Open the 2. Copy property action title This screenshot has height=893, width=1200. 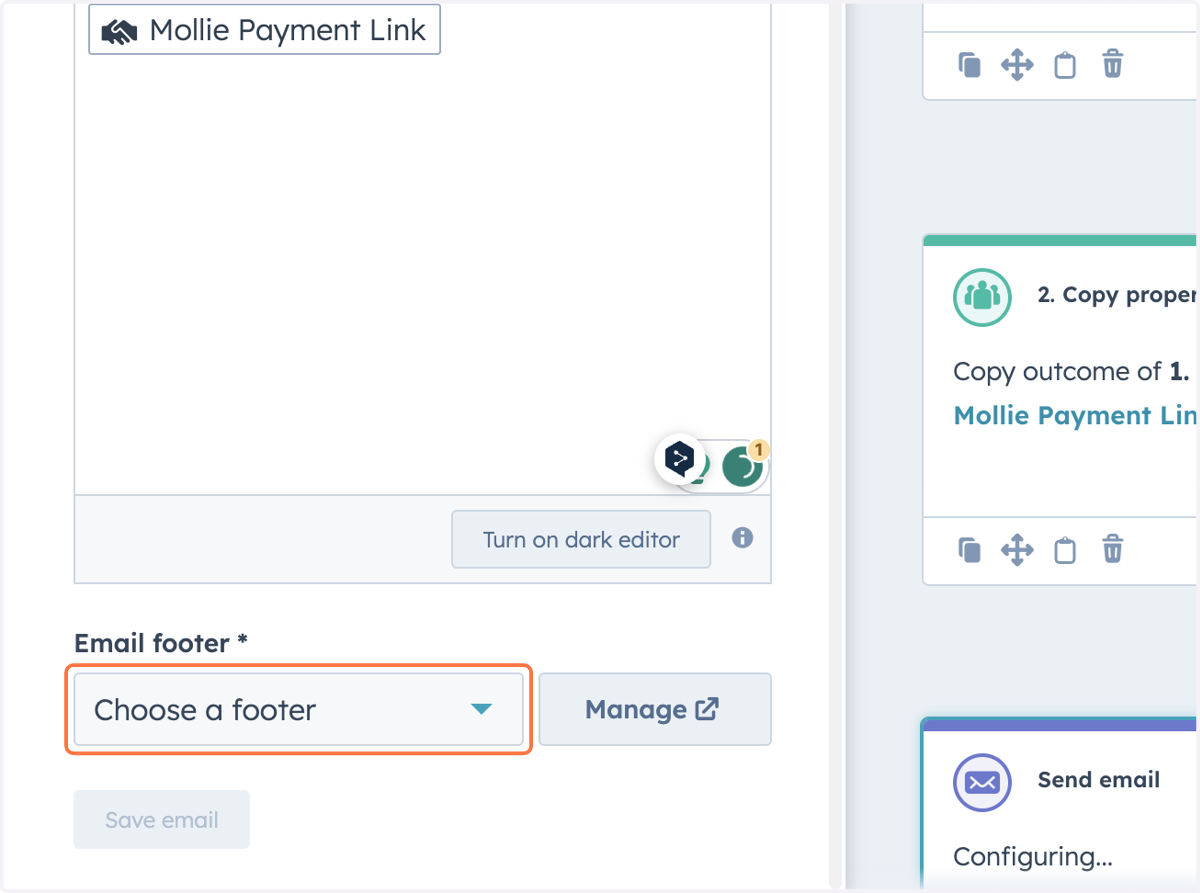(1117, 296)
